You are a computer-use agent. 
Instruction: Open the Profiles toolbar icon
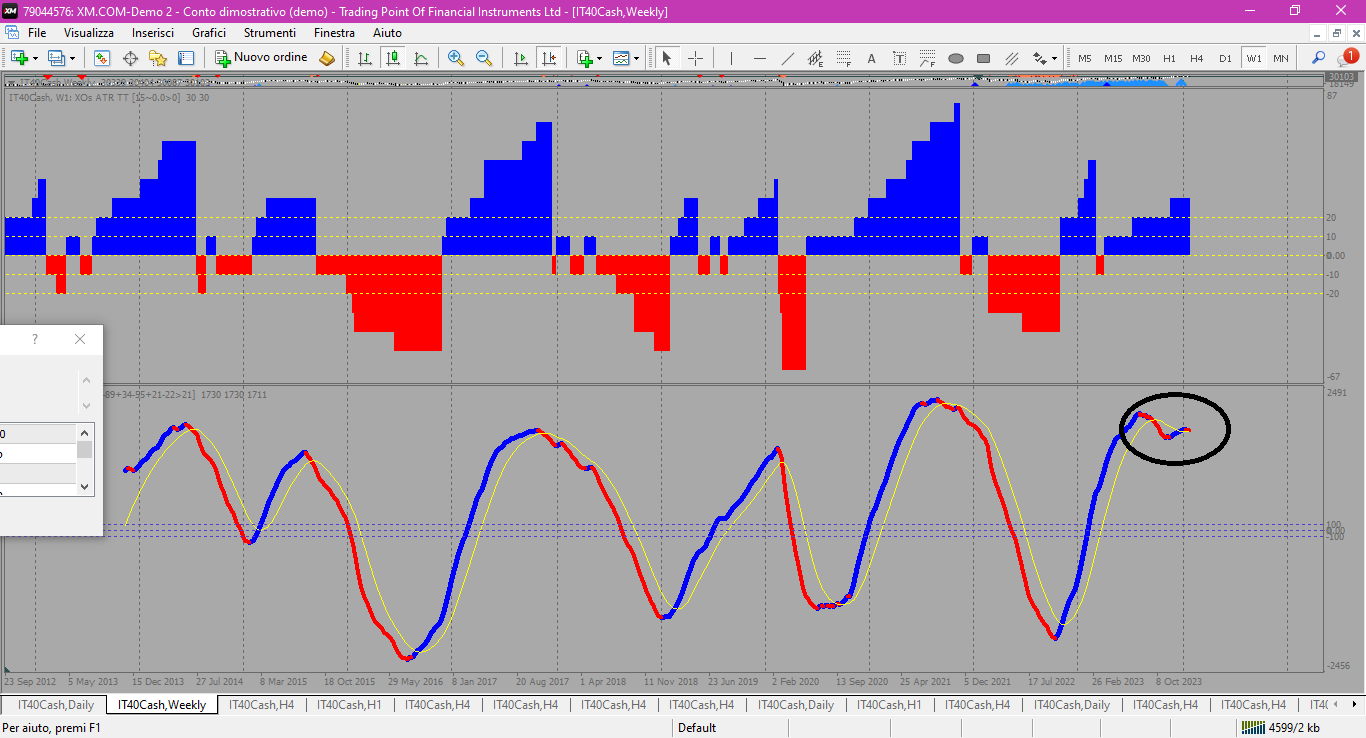[x=56, y=58]
